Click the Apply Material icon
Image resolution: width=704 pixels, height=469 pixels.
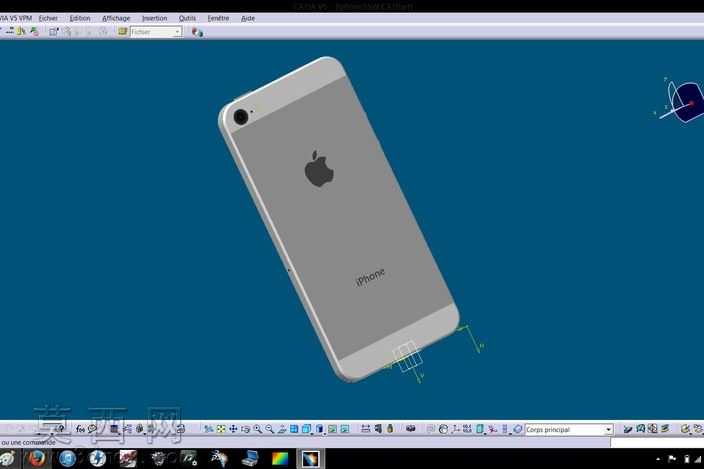410,429
